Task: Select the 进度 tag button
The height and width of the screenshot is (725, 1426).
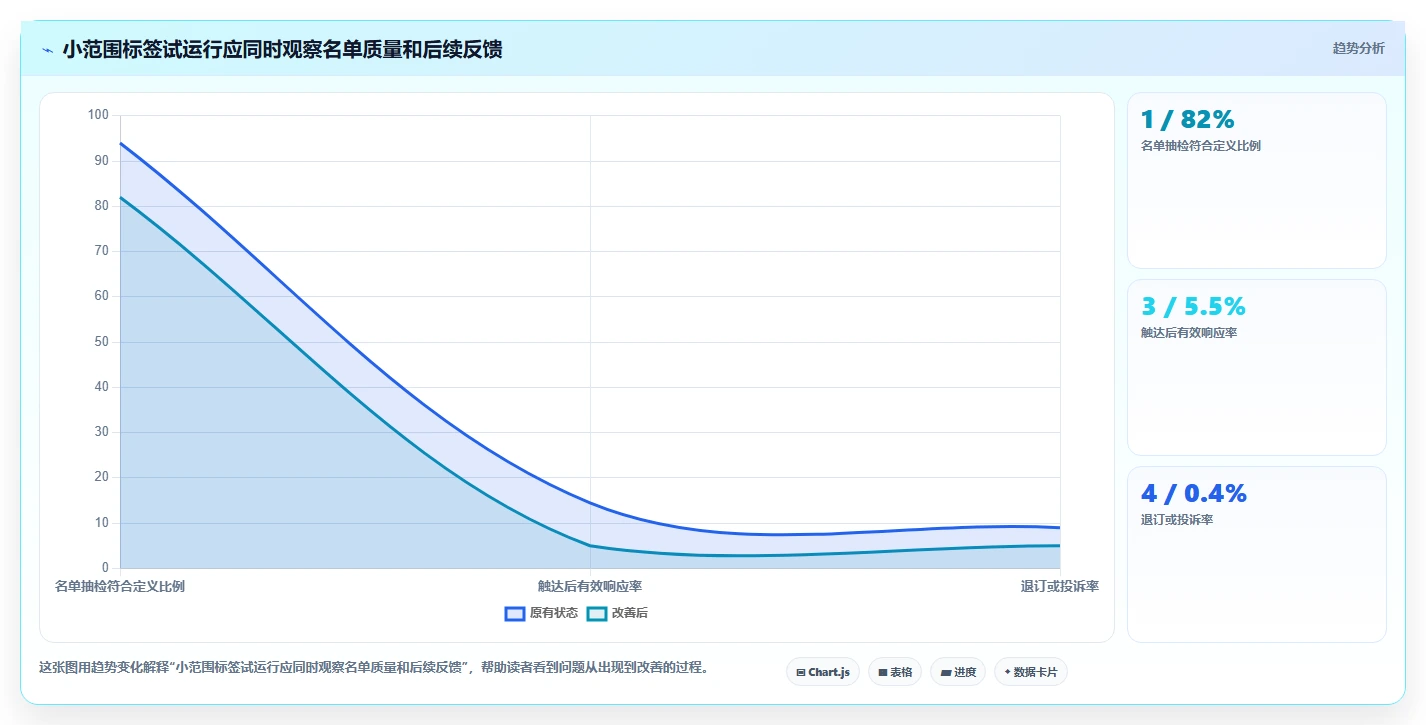Action: (x=958, y=672)
